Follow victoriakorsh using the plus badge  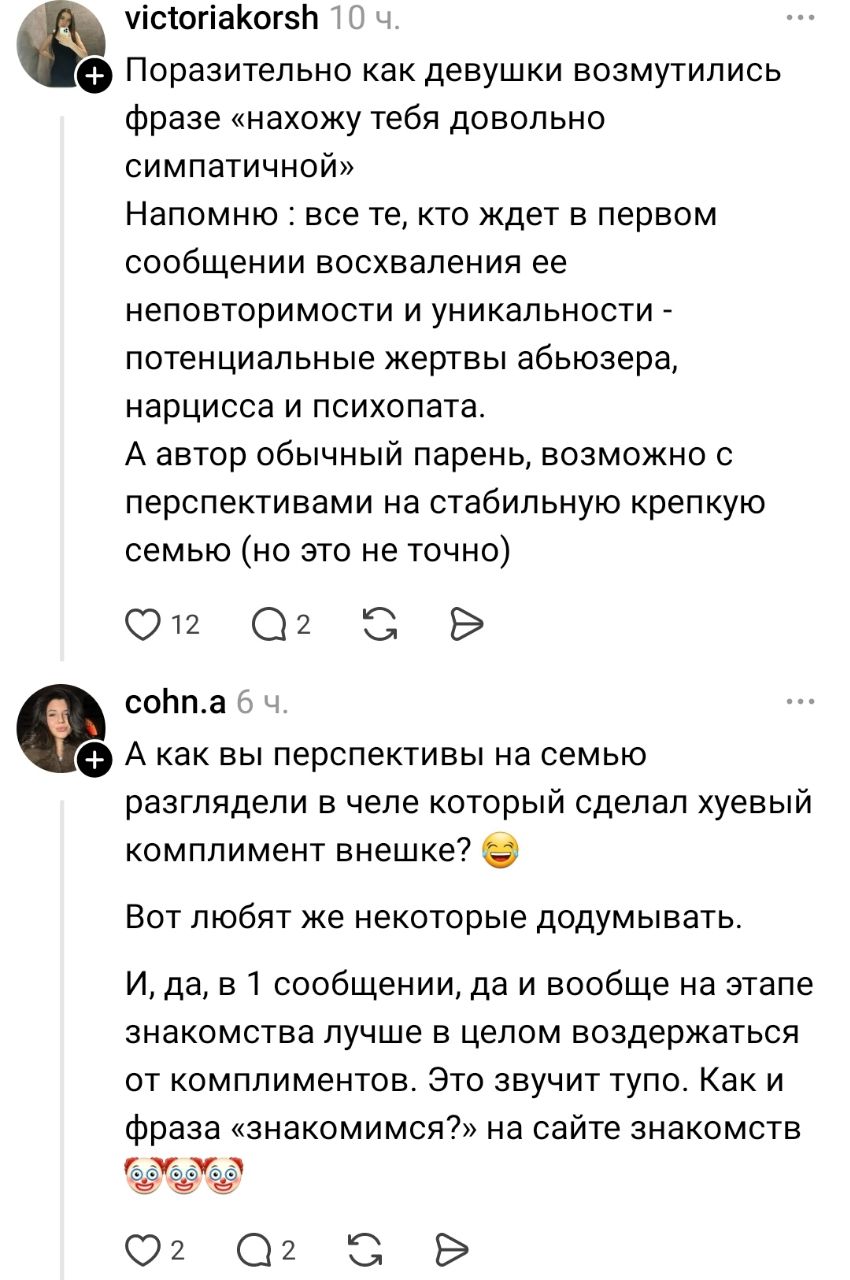tap(93, 75)
